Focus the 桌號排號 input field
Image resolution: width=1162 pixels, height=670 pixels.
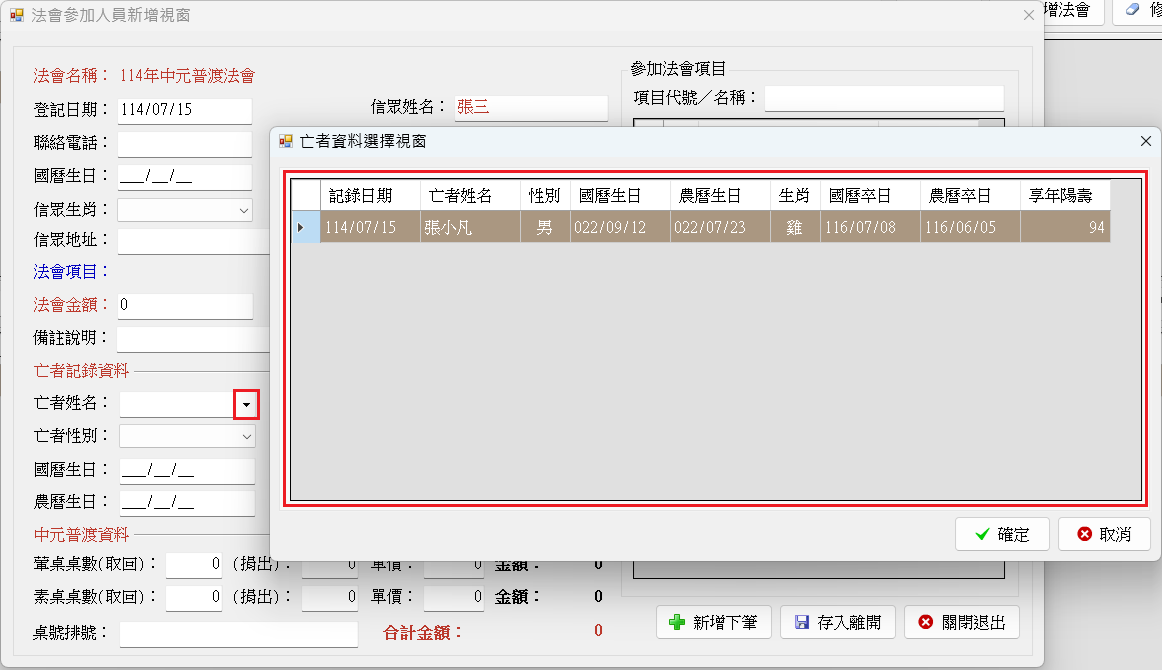pos(239,634)
